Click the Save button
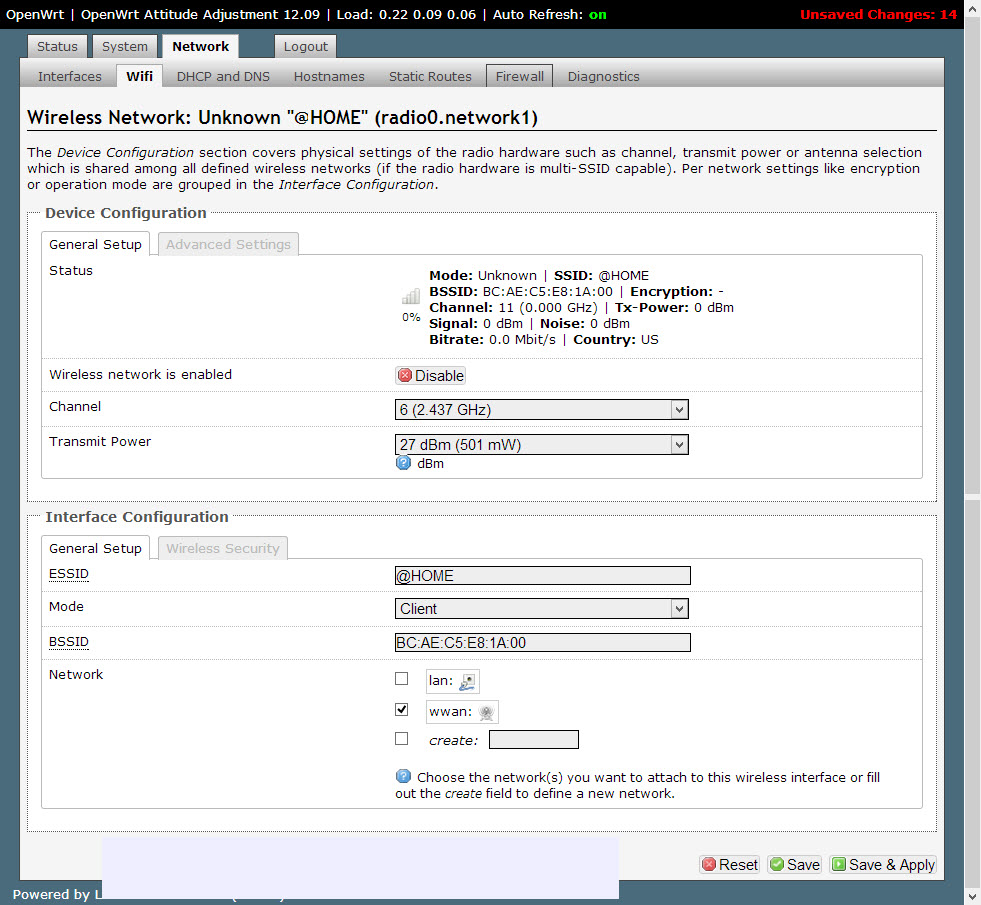Viewport: 981px width, 905px height. (795, 864)
